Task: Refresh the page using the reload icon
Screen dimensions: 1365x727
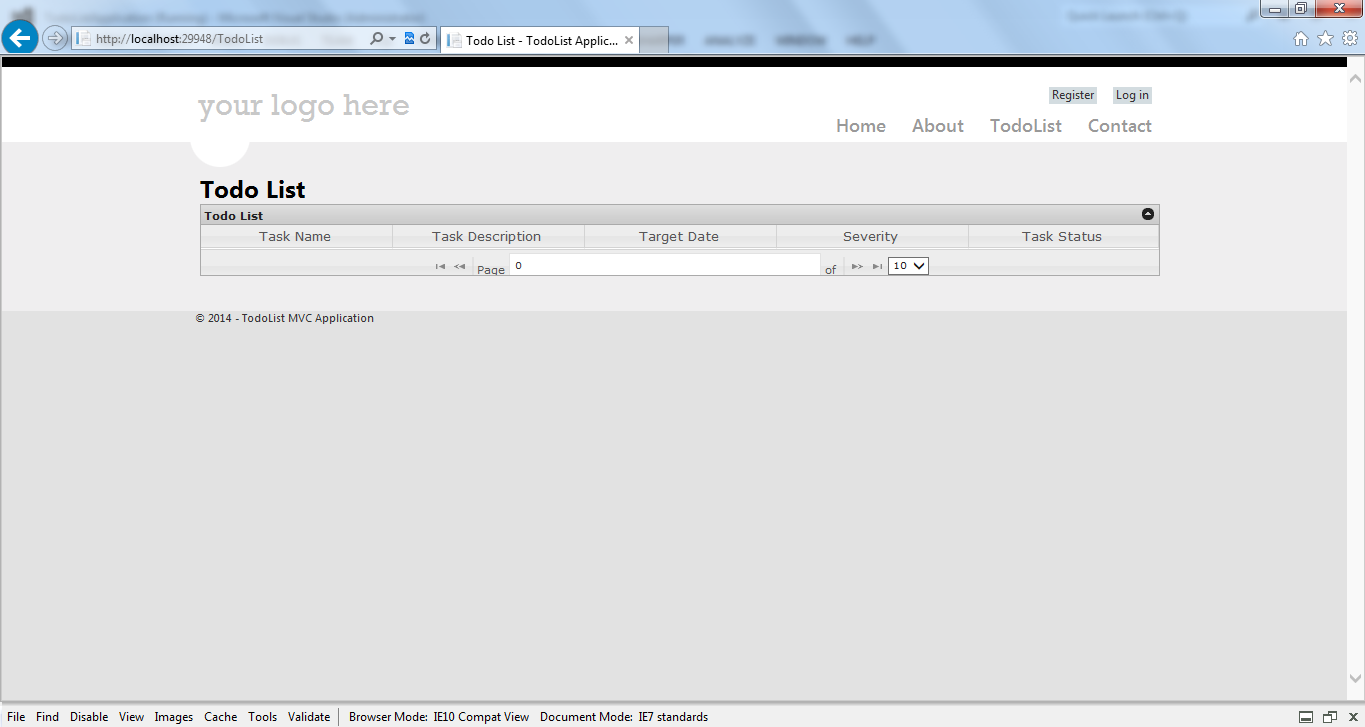Action: pyautogui.click(x=425, y=38)
